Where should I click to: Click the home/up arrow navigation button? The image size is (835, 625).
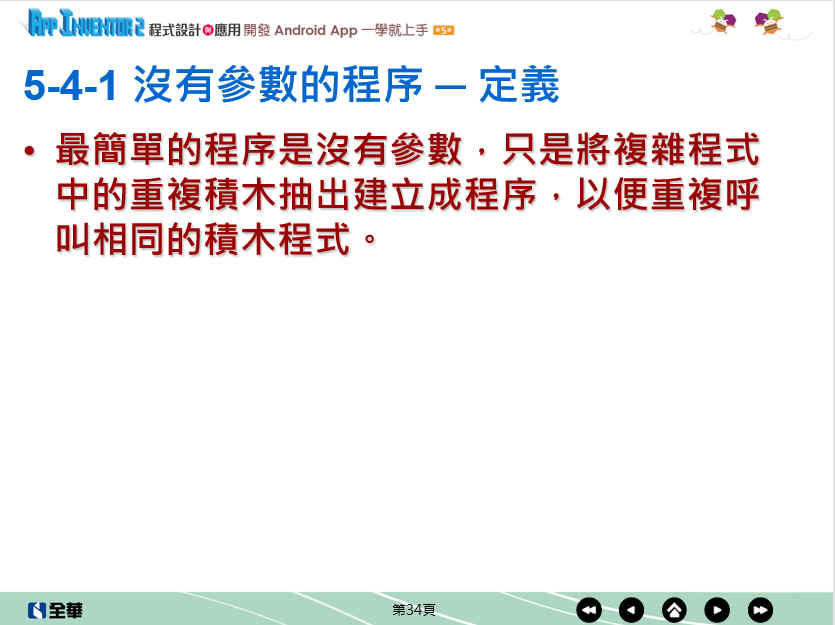(674, 609)
